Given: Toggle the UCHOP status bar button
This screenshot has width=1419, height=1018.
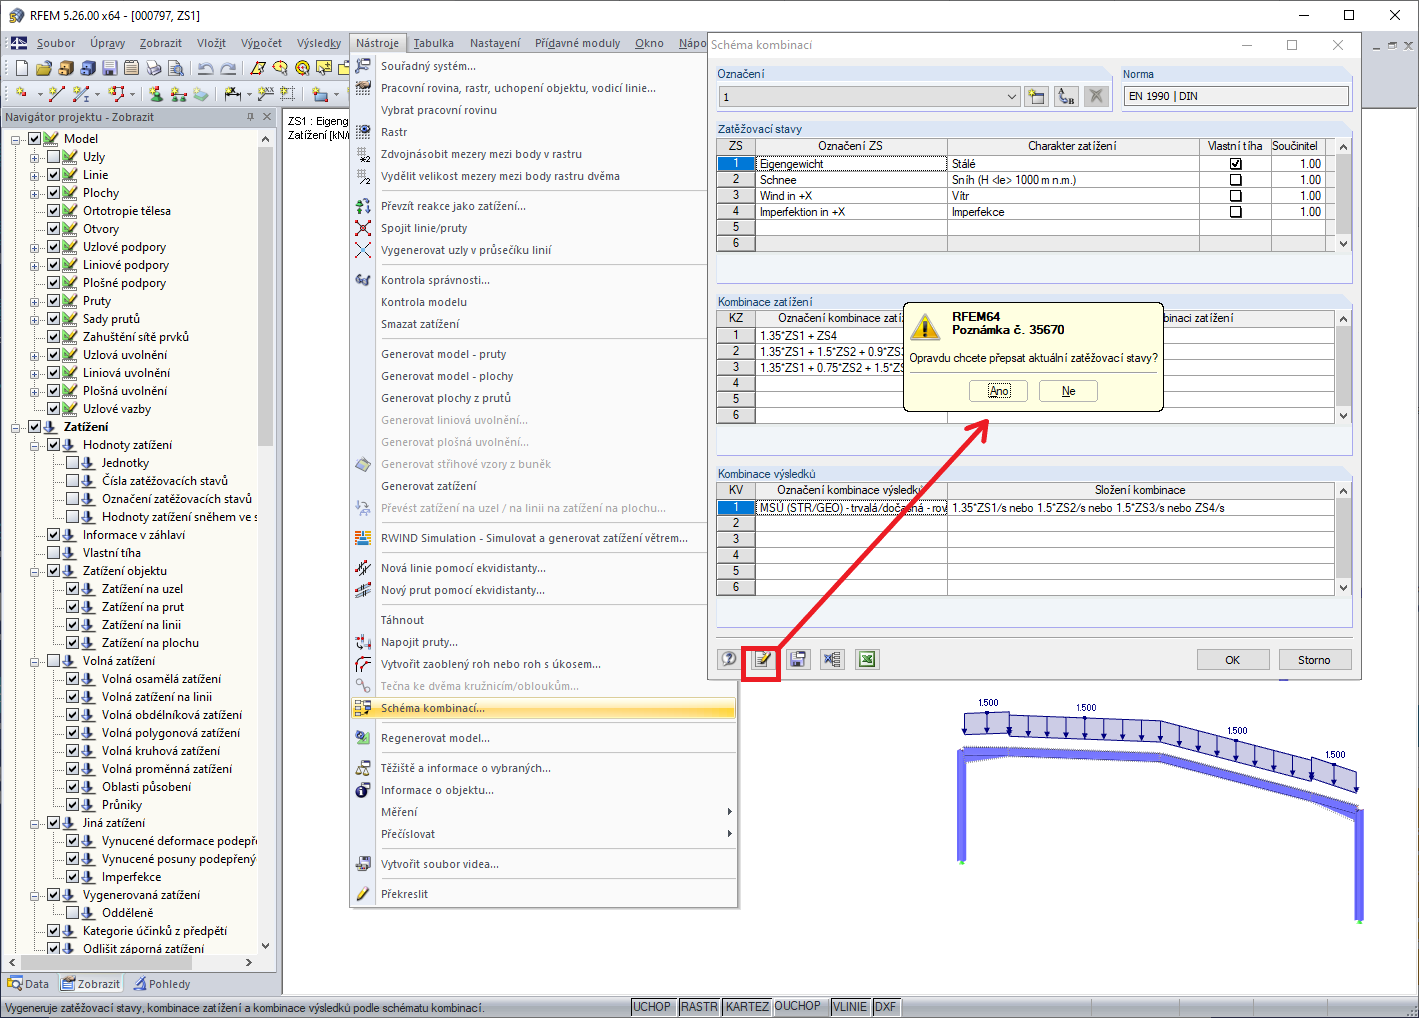Looking at the screenshot, I should pos(652,1007).
